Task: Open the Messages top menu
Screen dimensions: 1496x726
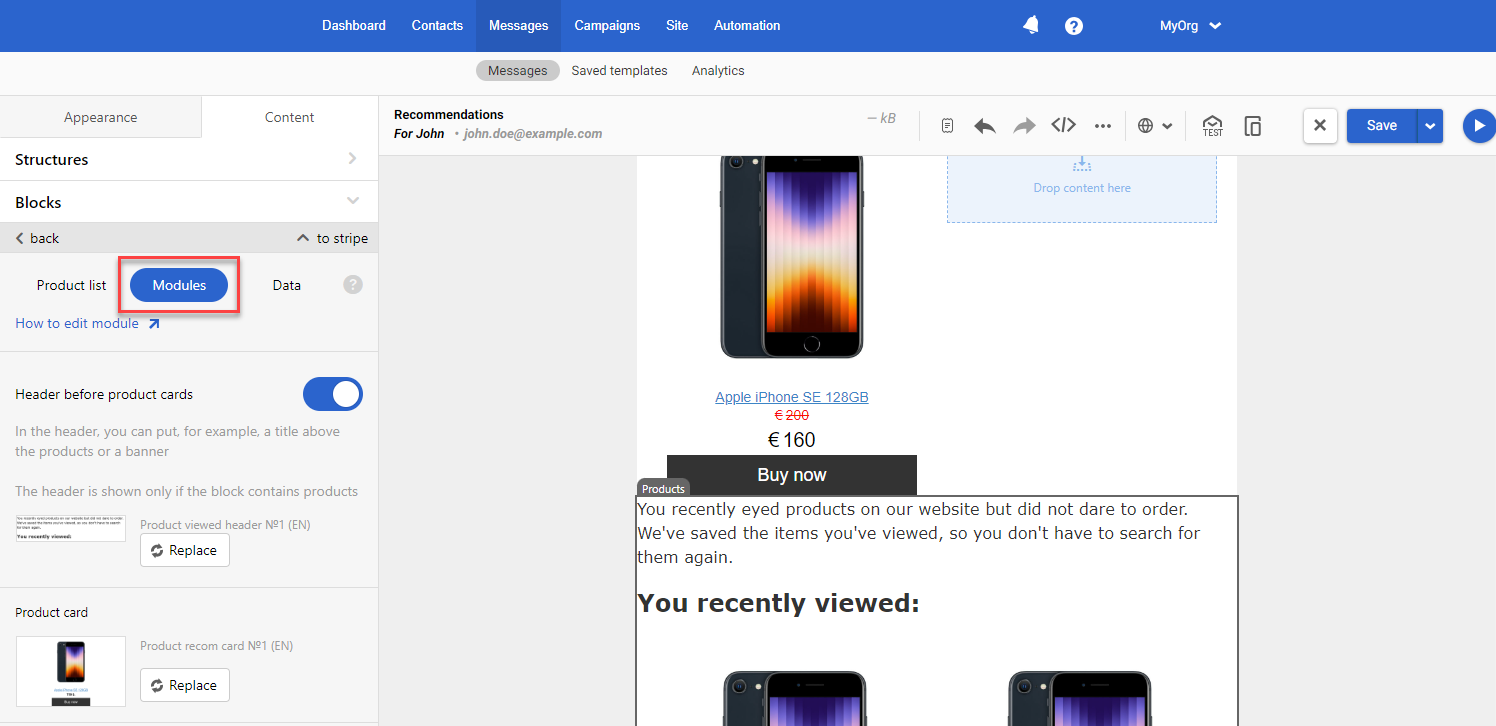Action: [518, 26]
